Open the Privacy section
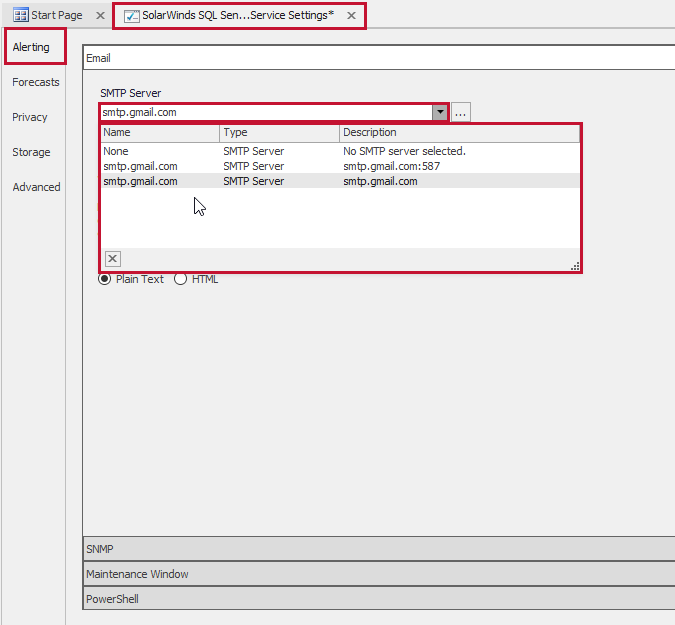The image size is (675, 625). [30, 117]
